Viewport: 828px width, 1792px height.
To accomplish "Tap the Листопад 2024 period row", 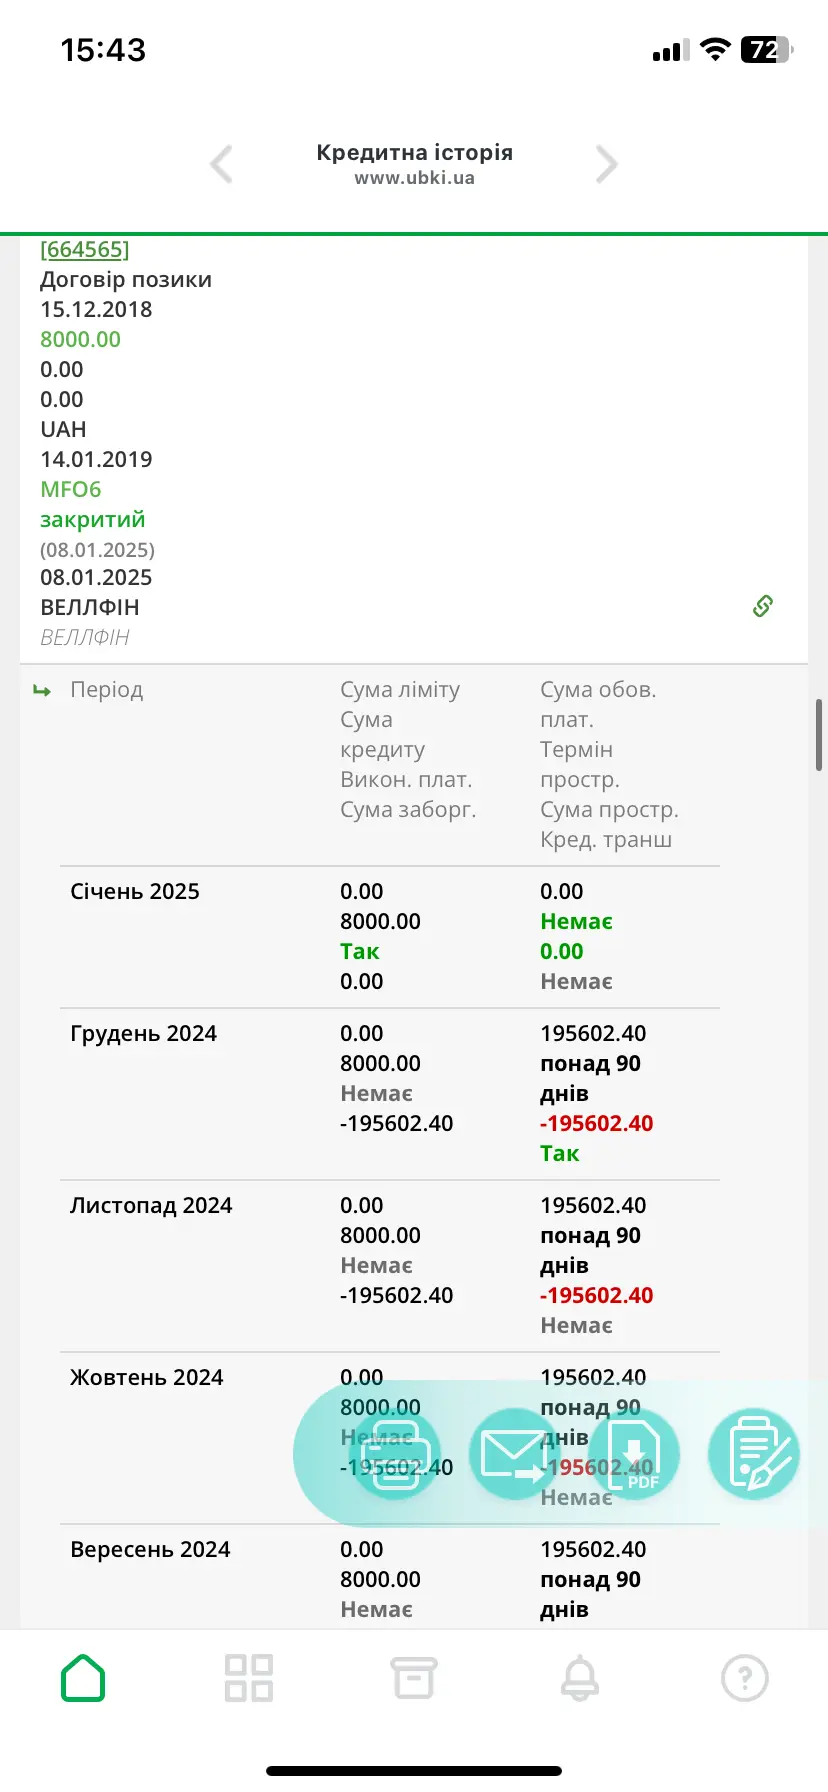I will coord(151,1205).
